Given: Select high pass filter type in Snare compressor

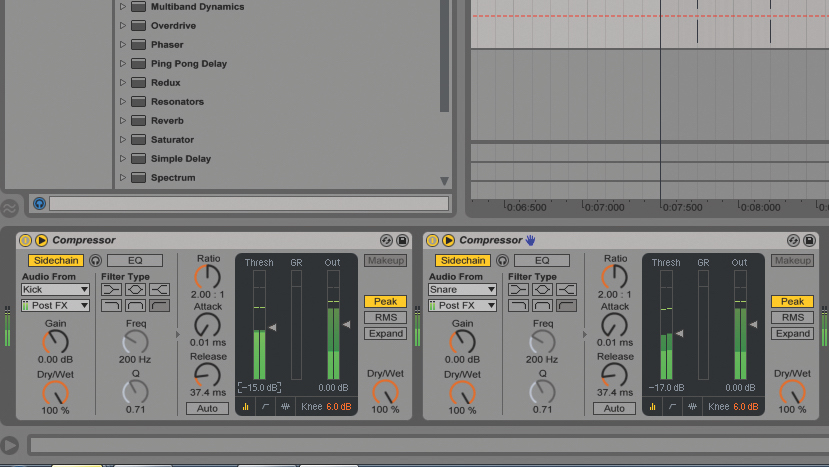Looking at the screenshot, I should coord(566,305).
